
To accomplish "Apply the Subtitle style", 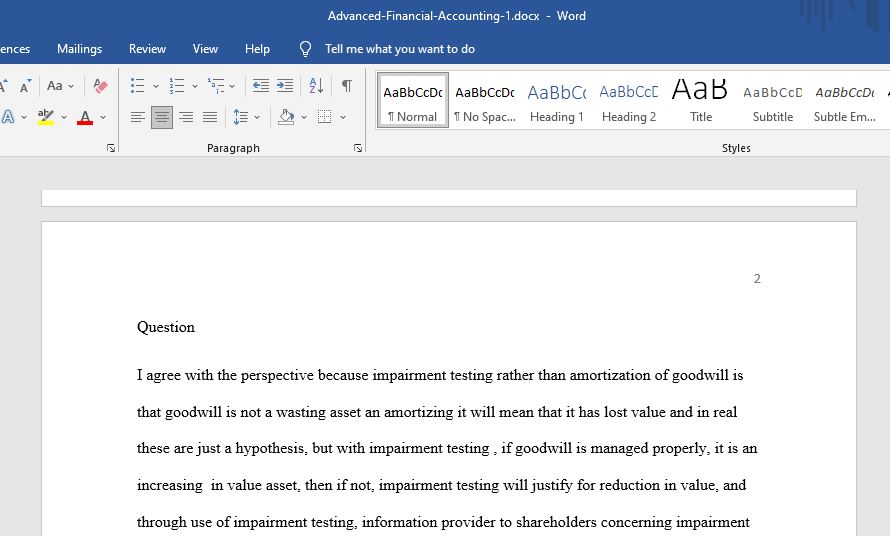I will coord(773,100).
